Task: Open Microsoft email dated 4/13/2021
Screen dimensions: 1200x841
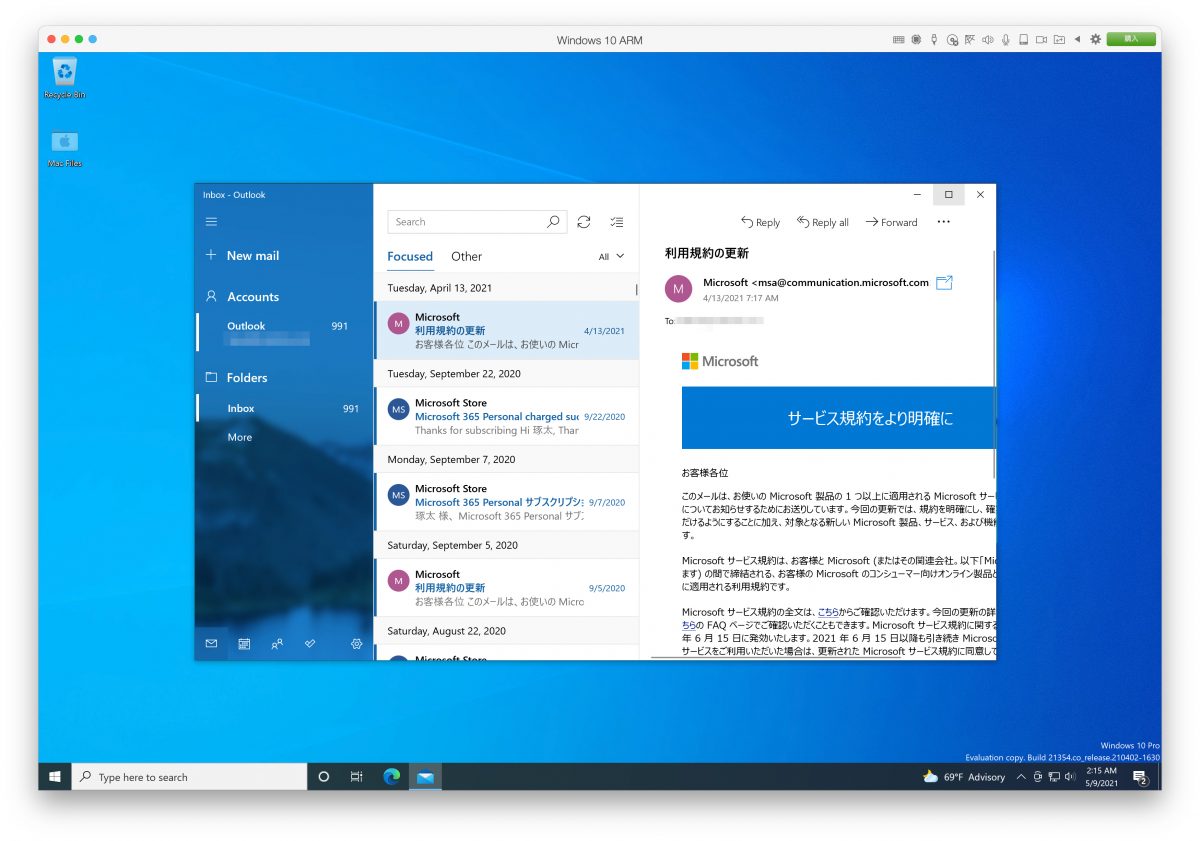Action: tap(507, 331)
